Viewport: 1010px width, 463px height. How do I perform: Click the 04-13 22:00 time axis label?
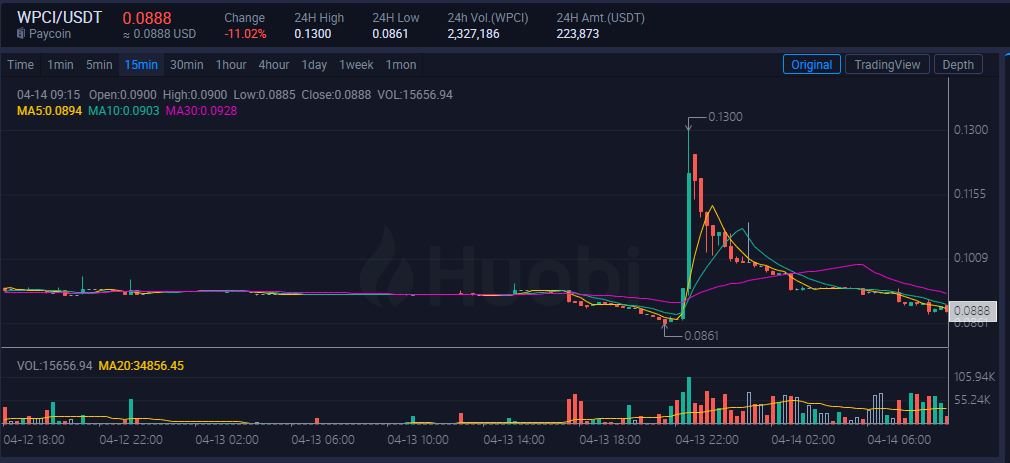706,440
